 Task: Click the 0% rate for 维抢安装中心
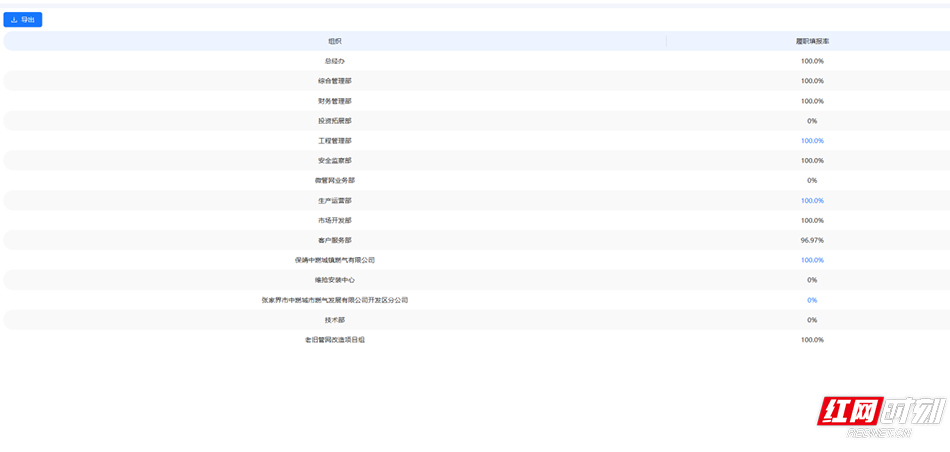tap(812, 280)
